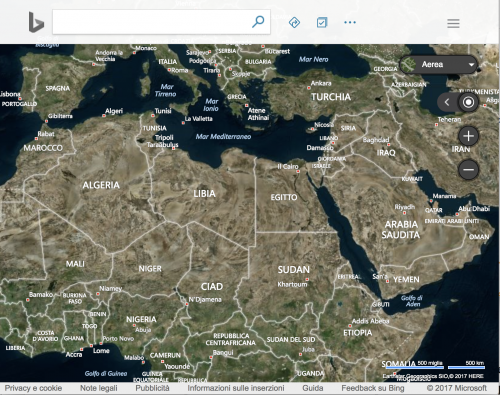Click the SUDAN DEL SUD label
The height and width of the screenshot is (395, 500).
[291, 340]
